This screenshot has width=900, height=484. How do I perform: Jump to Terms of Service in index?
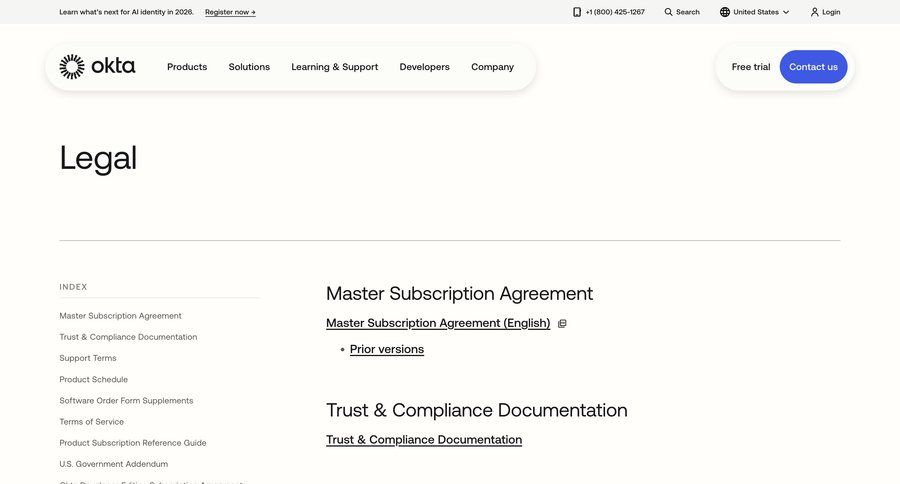92,422
